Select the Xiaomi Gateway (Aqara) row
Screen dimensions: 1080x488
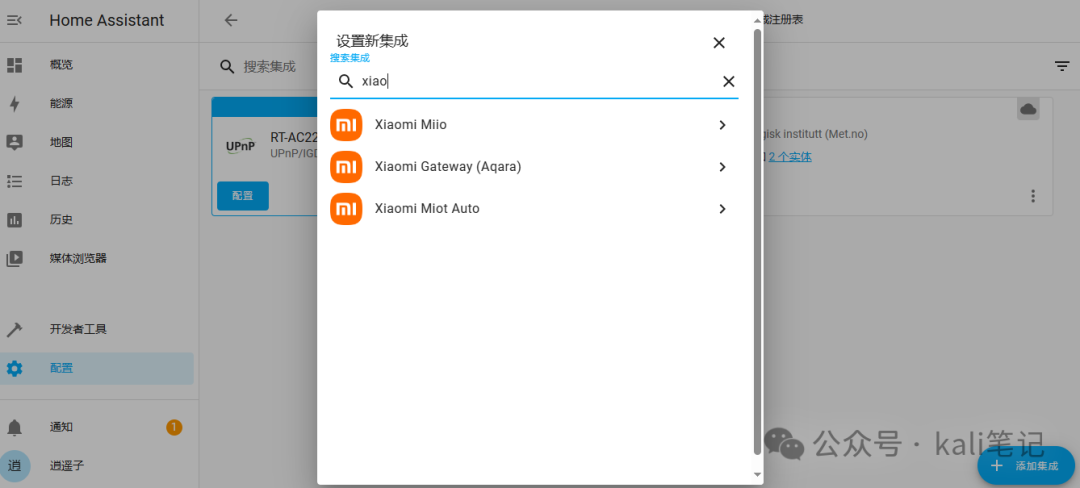click(x=534, y=167)
